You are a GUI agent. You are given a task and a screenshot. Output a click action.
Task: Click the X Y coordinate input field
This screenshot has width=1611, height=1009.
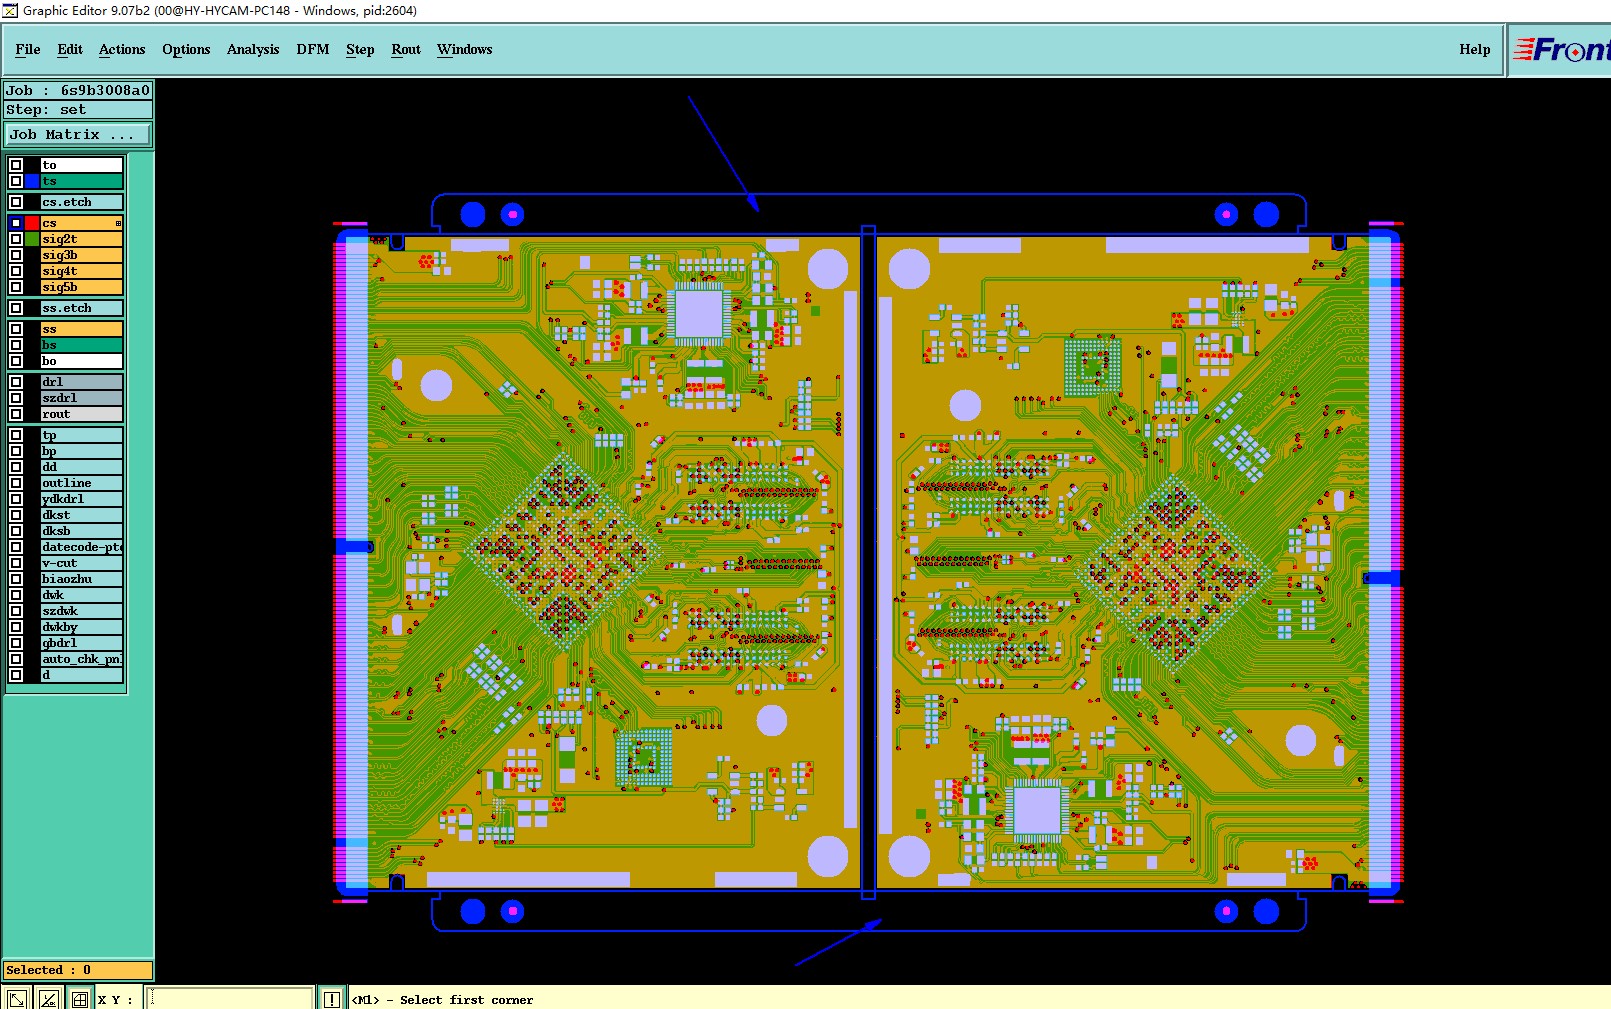[229, 998]
